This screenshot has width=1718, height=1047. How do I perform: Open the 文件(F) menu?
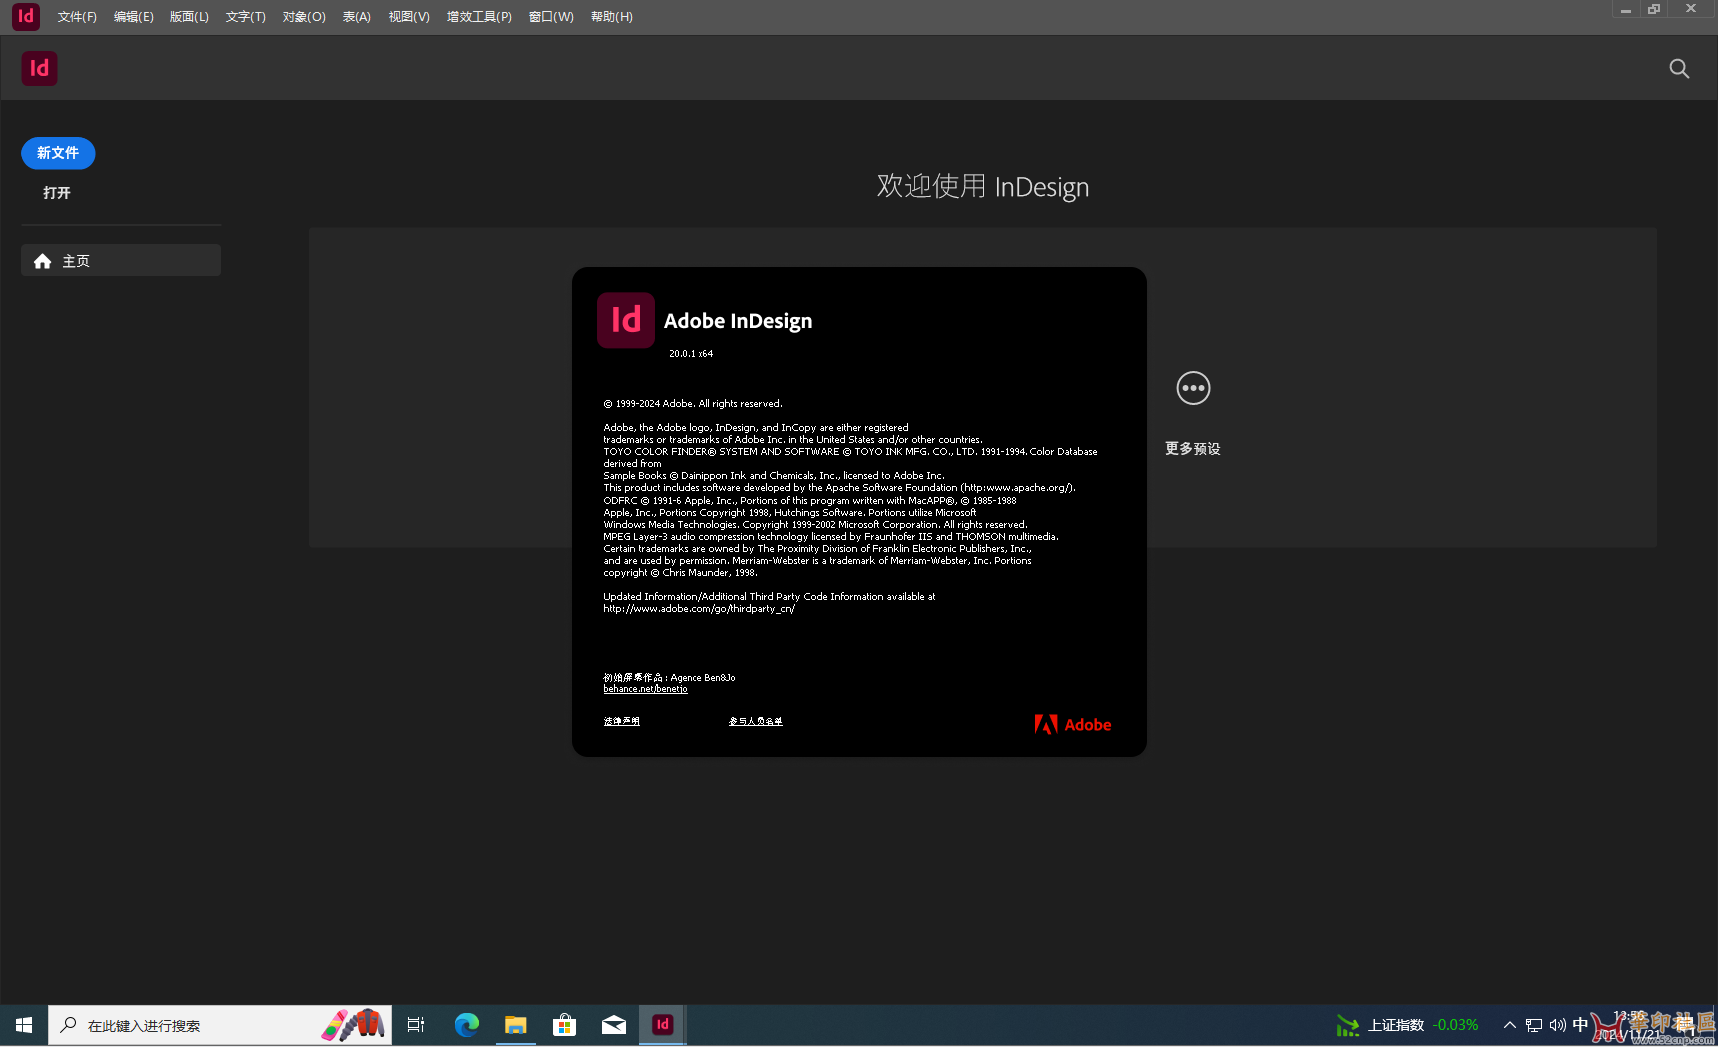pyautogui.click(x=77, y=17)
